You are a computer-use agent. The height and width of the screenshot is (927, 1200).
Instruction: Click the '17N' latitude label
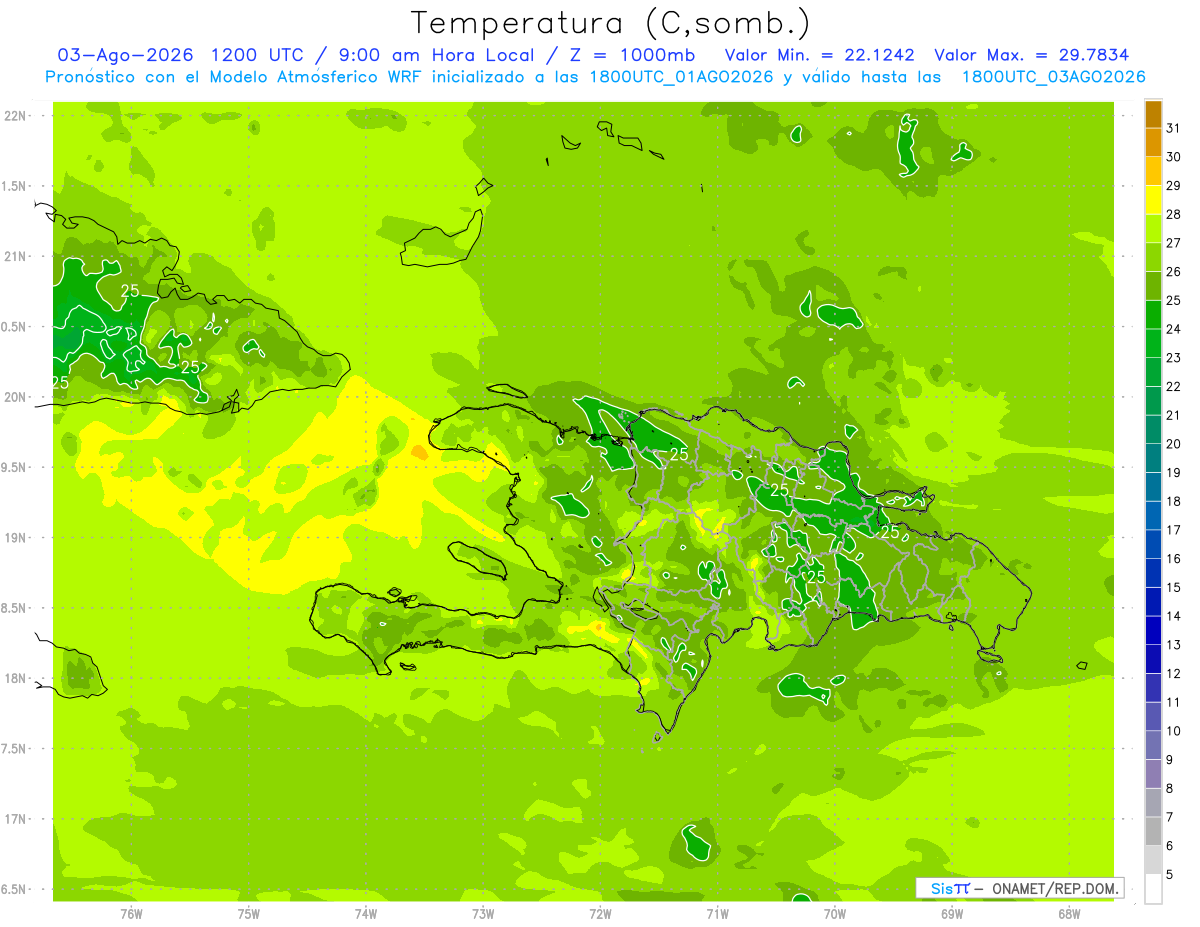[15, 819]
